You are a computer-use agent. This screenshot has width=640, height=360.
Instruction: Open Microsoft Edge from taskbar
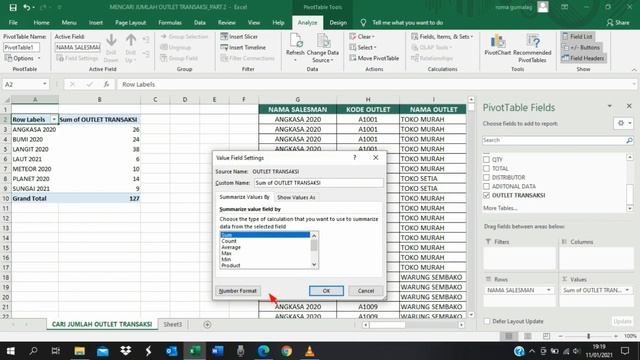coord(264,351)
